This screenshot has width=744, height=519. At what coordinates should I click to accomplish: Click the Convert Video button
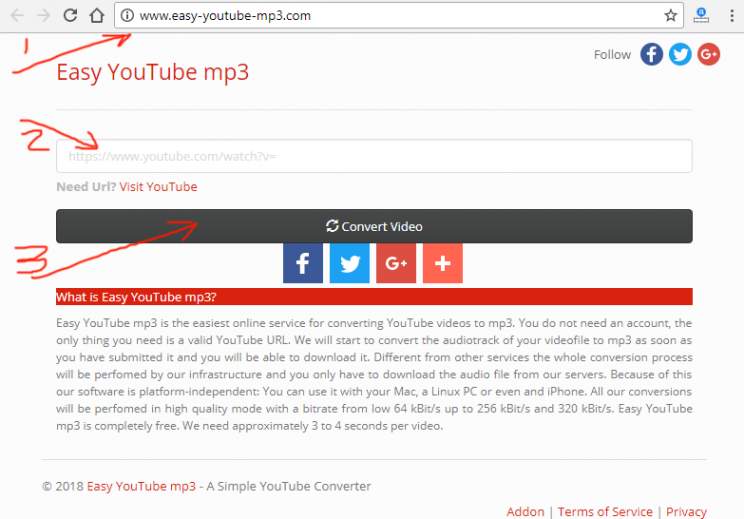coord(374,226)
